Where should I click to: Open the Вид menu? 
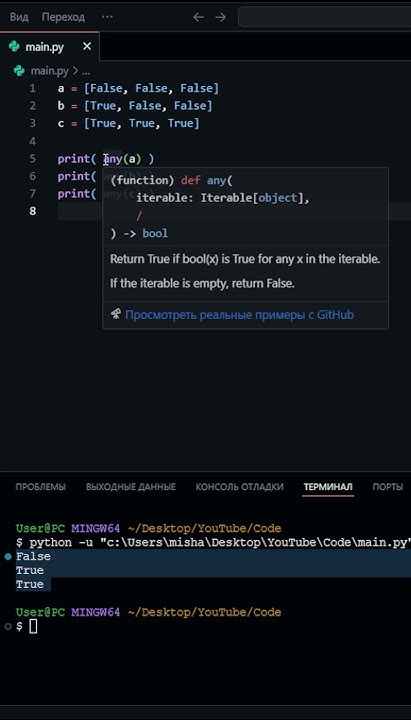(x=19, y=17)
